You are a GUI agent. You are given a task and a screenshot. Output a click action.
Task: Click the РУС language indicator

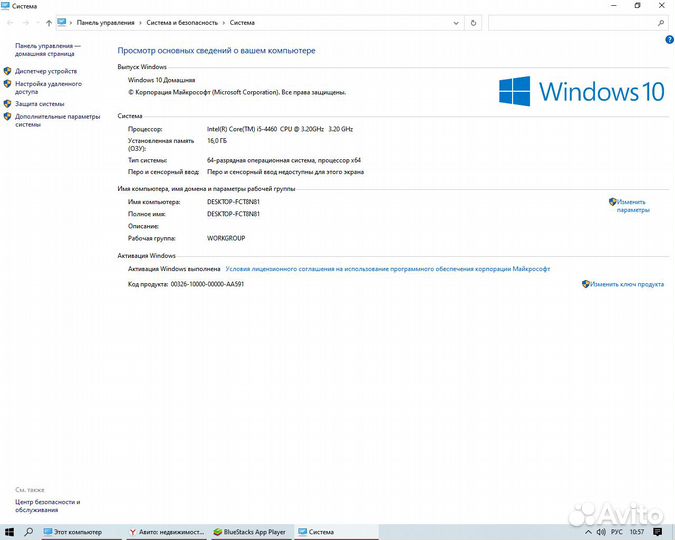click(616, 532)
